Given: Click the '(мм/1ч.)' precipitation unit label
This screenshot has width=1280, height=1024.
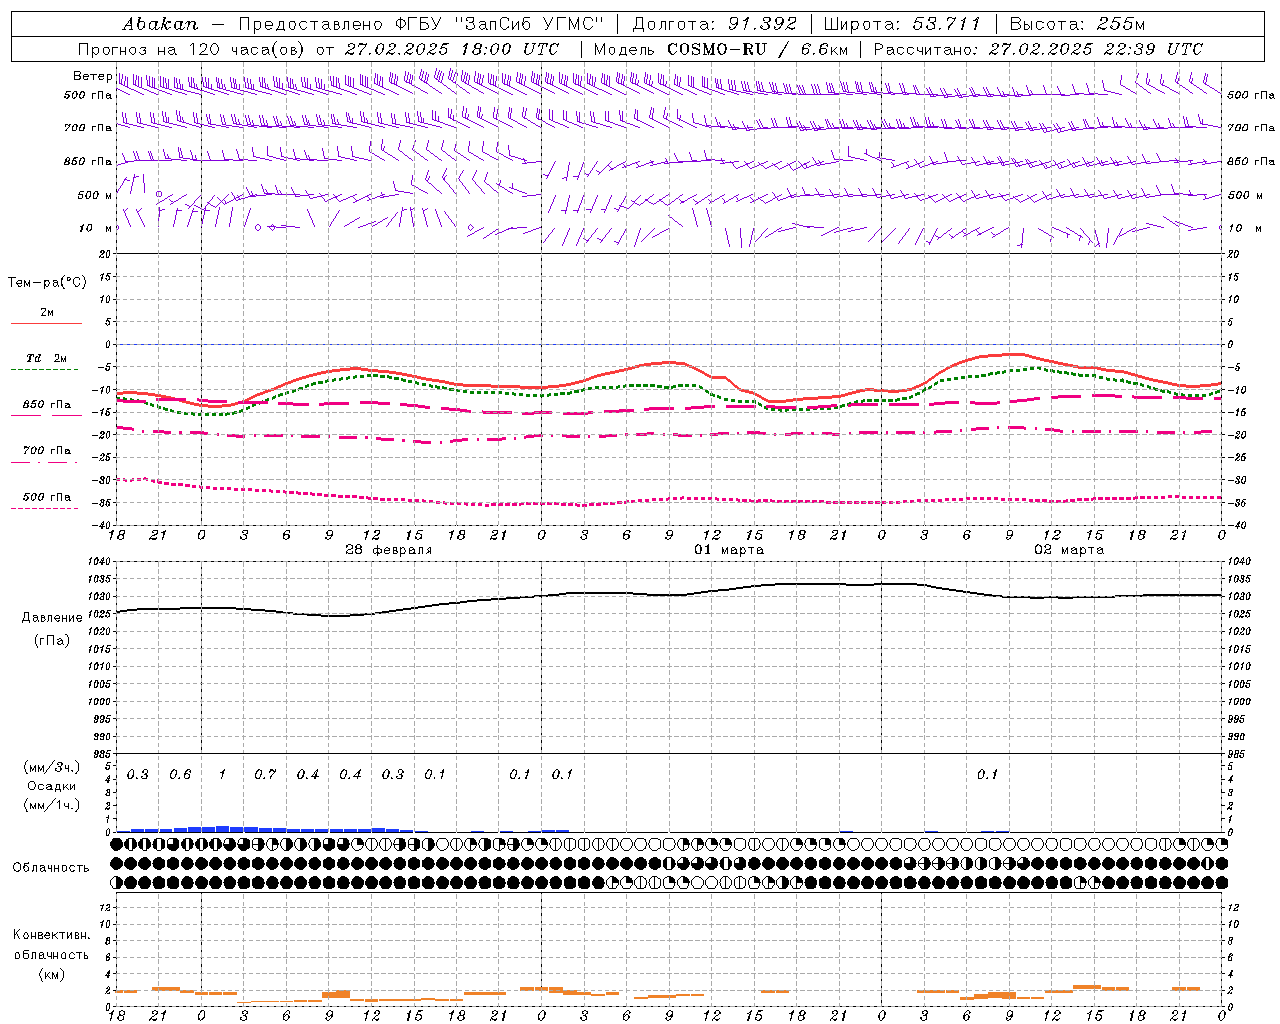Looking at the screenshot, I should [x=52, y=805].
